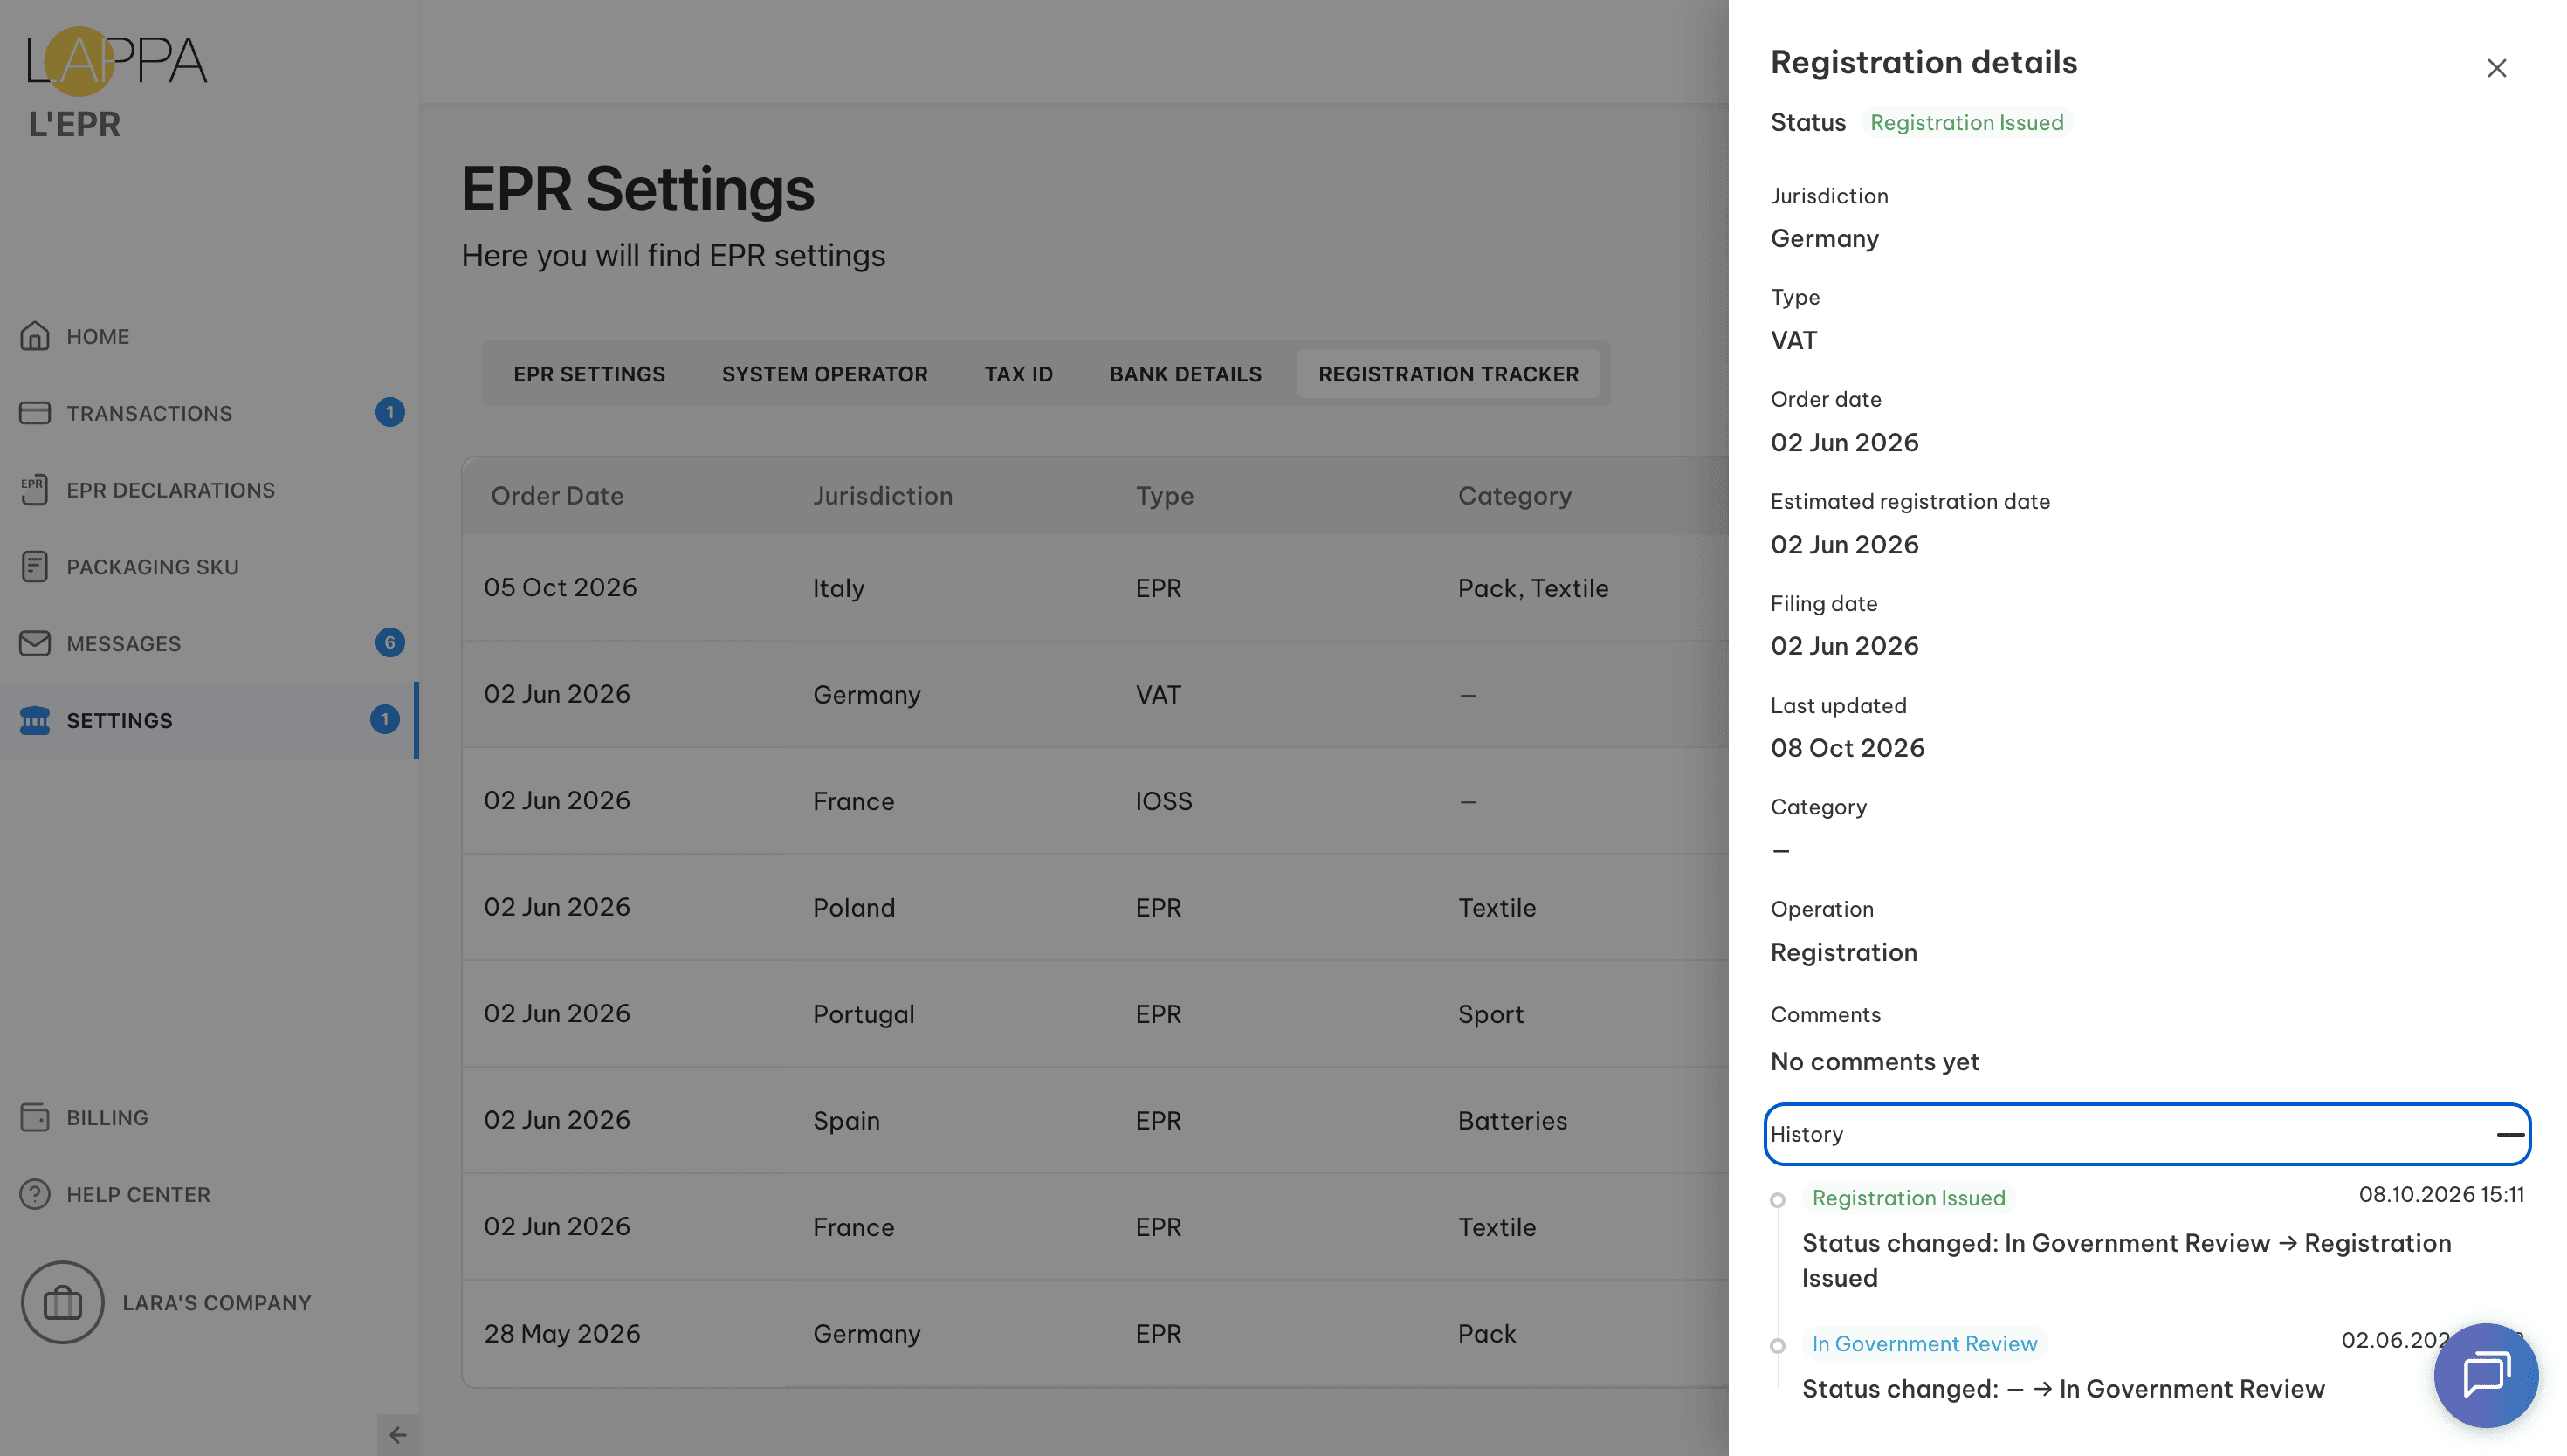Click the Jurisdiction column header
The image size is (2567, 1456).
[882, 496]
